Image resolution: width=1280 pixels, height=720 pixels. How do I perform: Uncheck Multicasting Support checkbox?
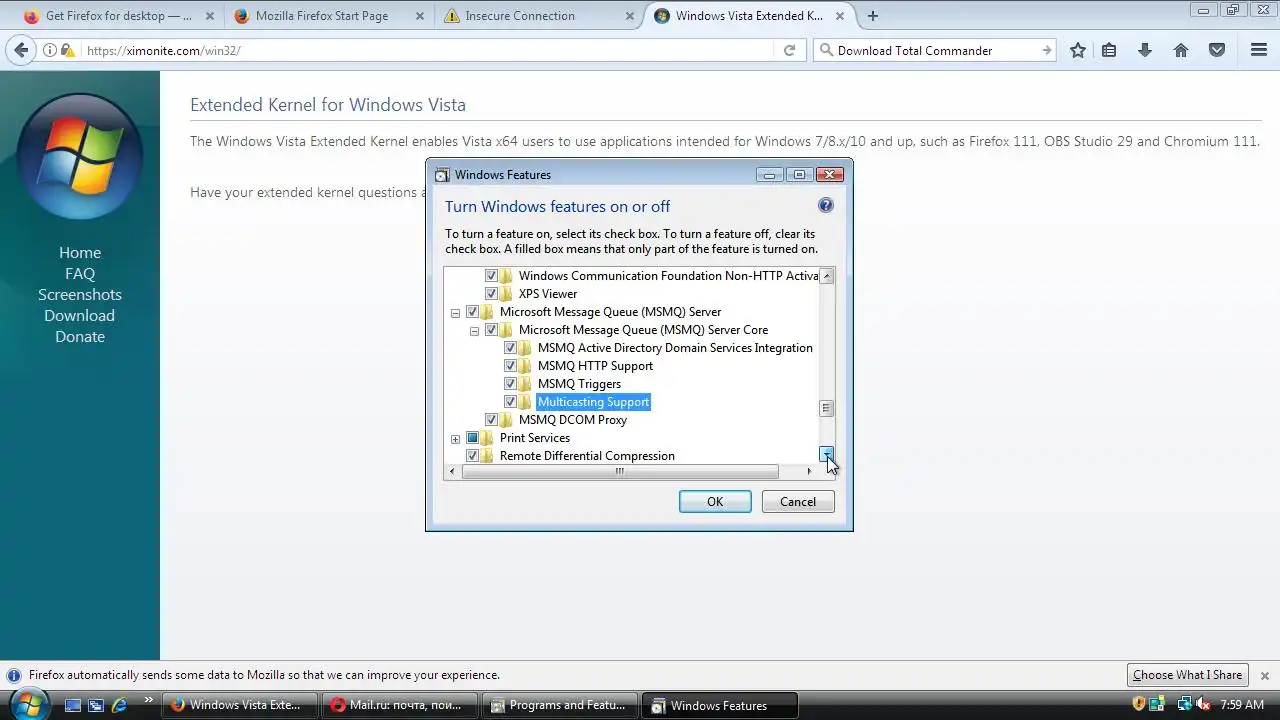coord(510,402)
